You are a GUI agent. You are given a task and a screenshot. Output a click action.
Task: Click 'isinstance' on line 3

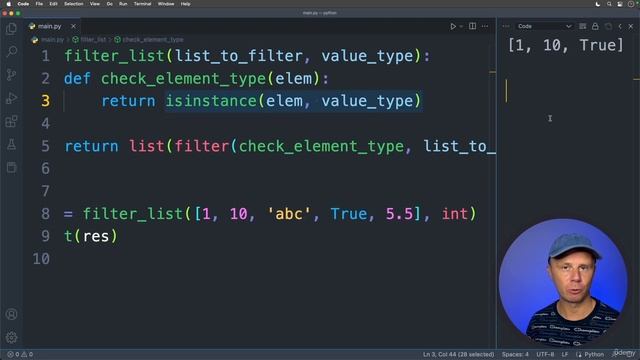(211, 101)
